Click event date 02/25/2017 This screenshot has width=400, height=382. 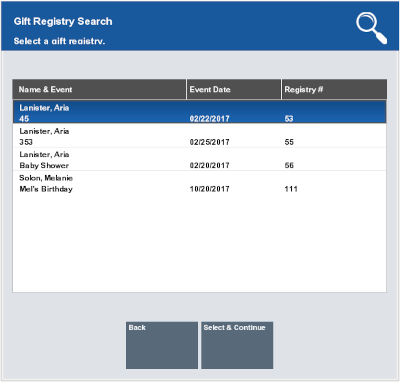click(210, 142)
